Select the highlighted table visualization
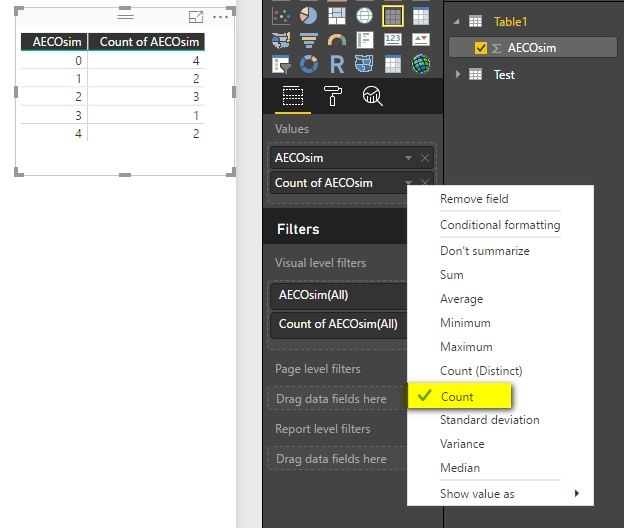Image resolution: width=624 pixels, height=528 pixels. coord(393,16)
